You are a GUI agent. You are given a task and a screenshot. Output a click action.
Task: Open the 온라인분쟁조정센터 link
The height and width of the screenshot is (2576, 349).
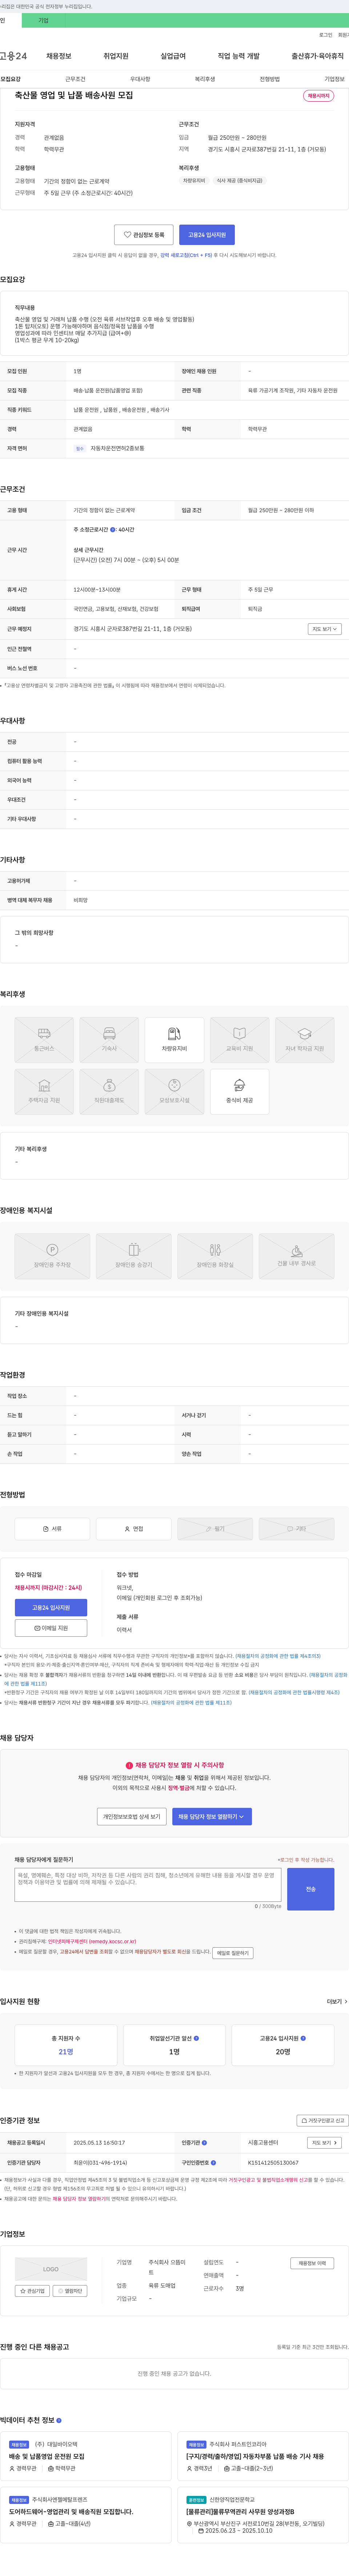tap(92, 1942)
